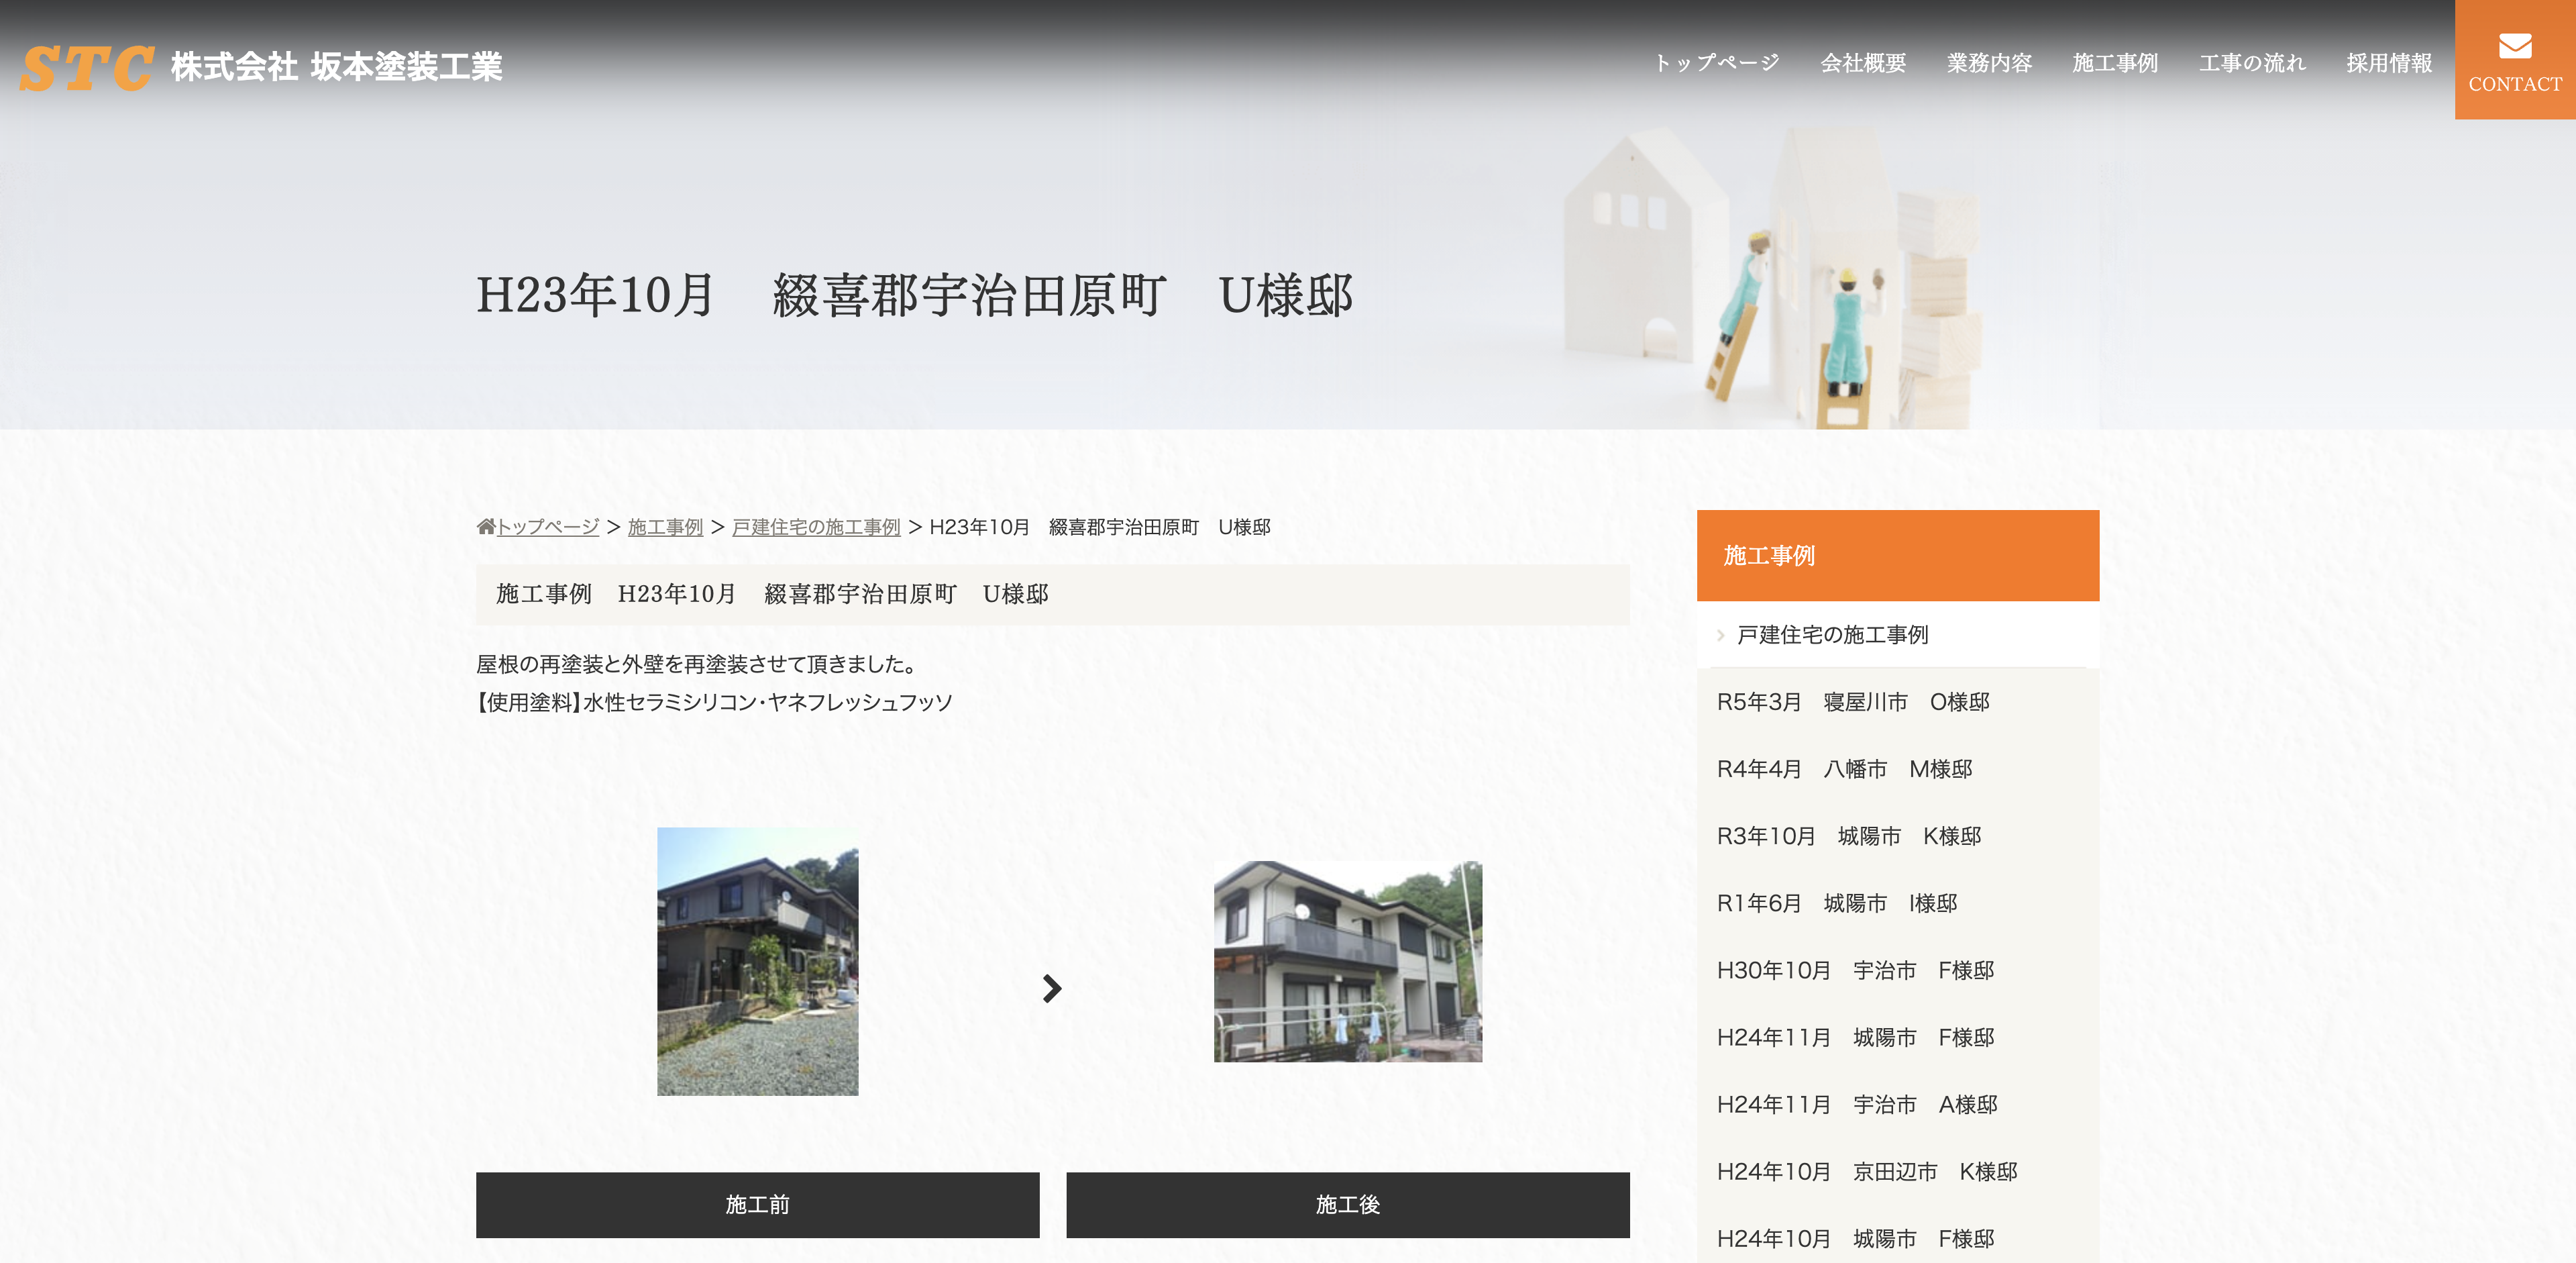Click the 施工事例 breadcrumb link
The height and width of the screenshot is (1263, 2576).
tap(665, 527)
